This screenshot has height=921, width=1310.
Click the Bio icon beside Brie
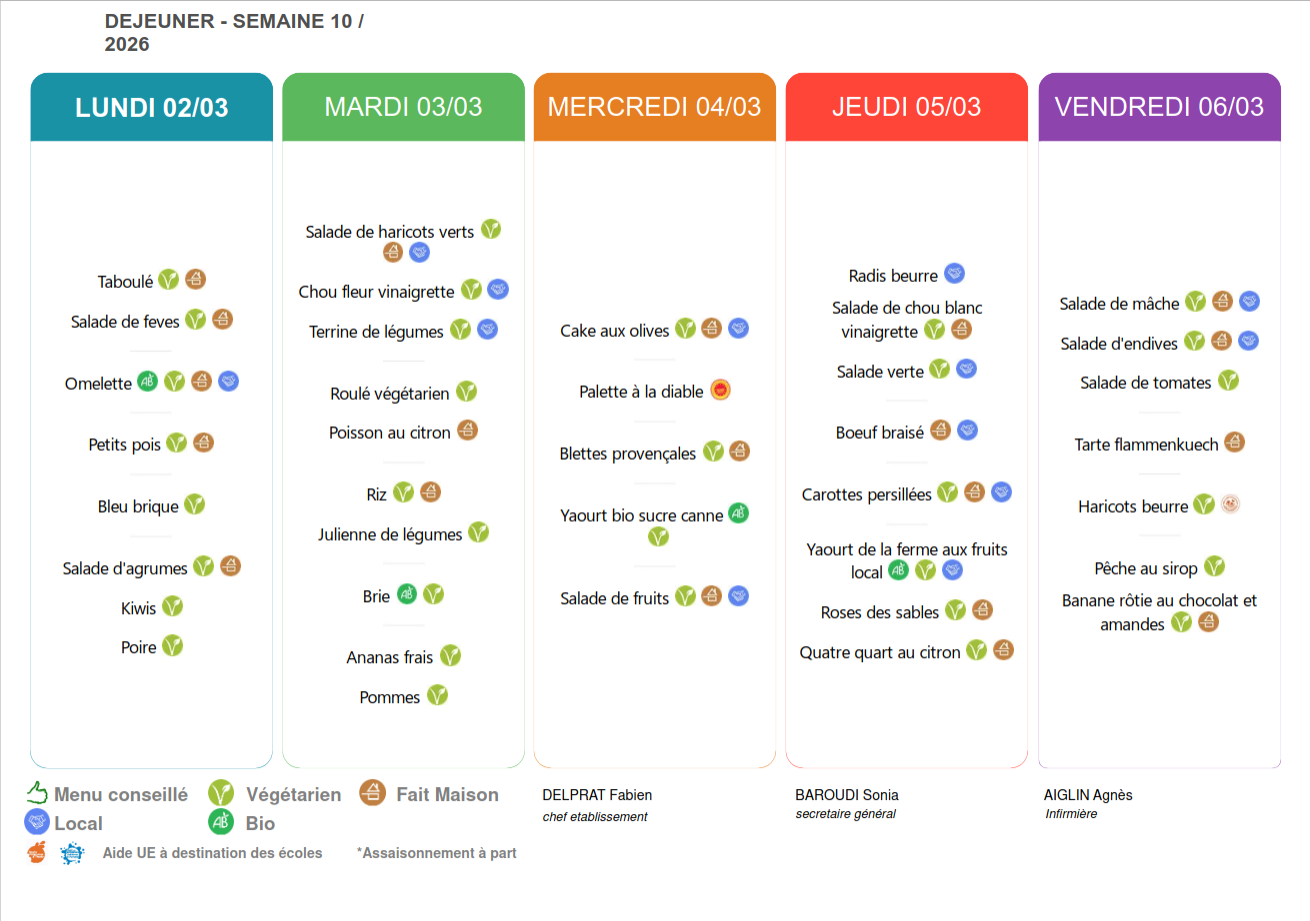click(407, 594)
